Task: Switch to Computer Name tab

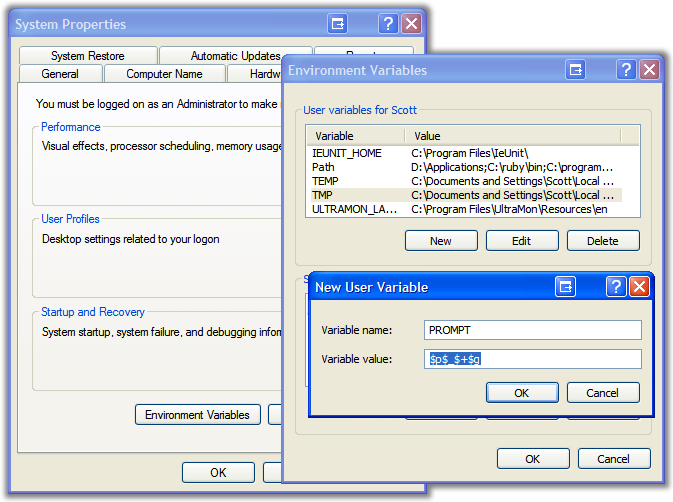Action: click(164, 74)
